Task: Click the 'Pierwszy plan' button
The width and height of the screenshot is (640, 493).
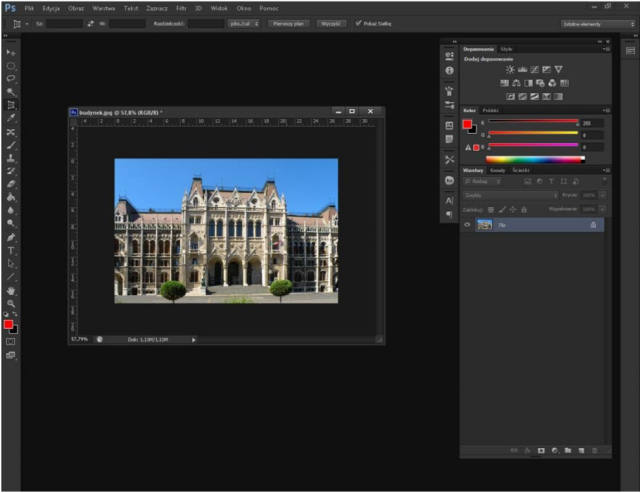Action: tap(289, 24)
